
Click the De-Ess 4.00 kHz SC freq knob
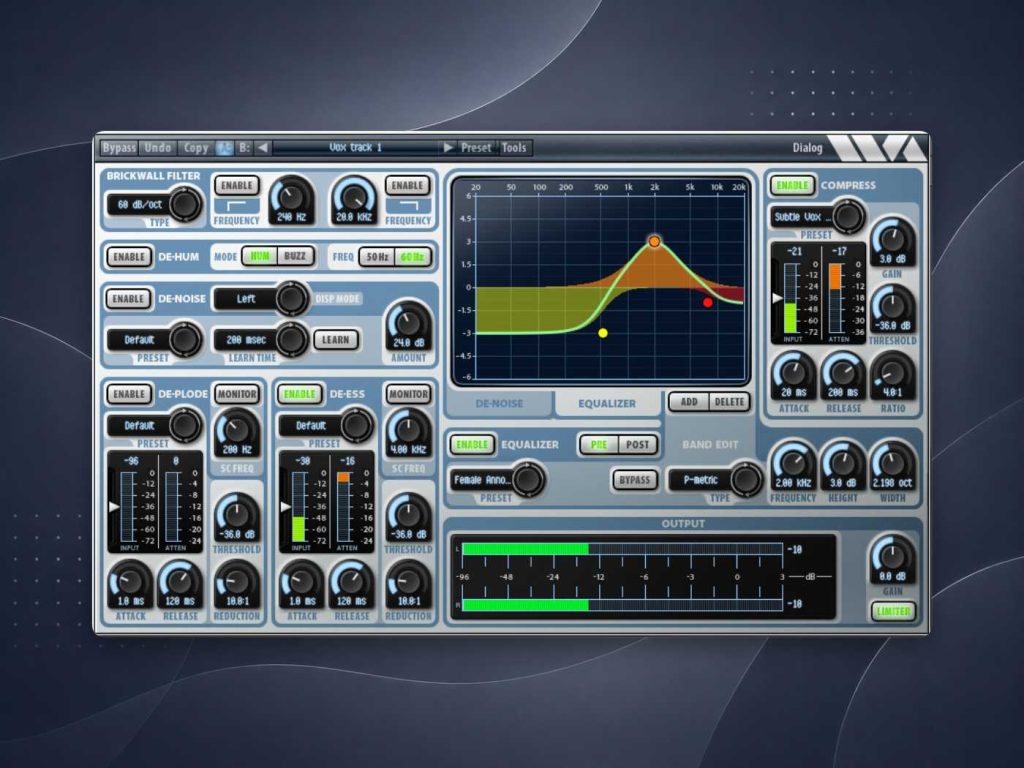click(408, 434)
